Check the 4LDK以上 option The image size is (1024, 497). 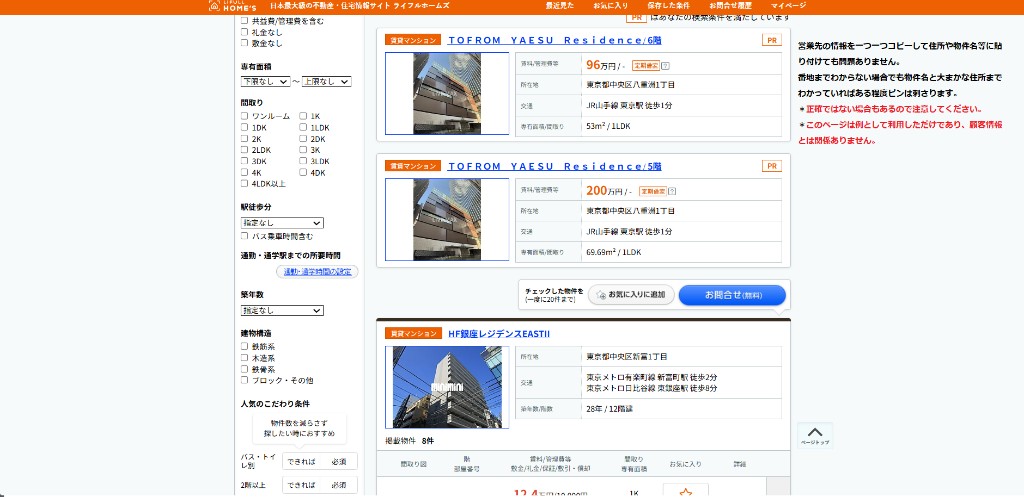click(x=244, y=184)
